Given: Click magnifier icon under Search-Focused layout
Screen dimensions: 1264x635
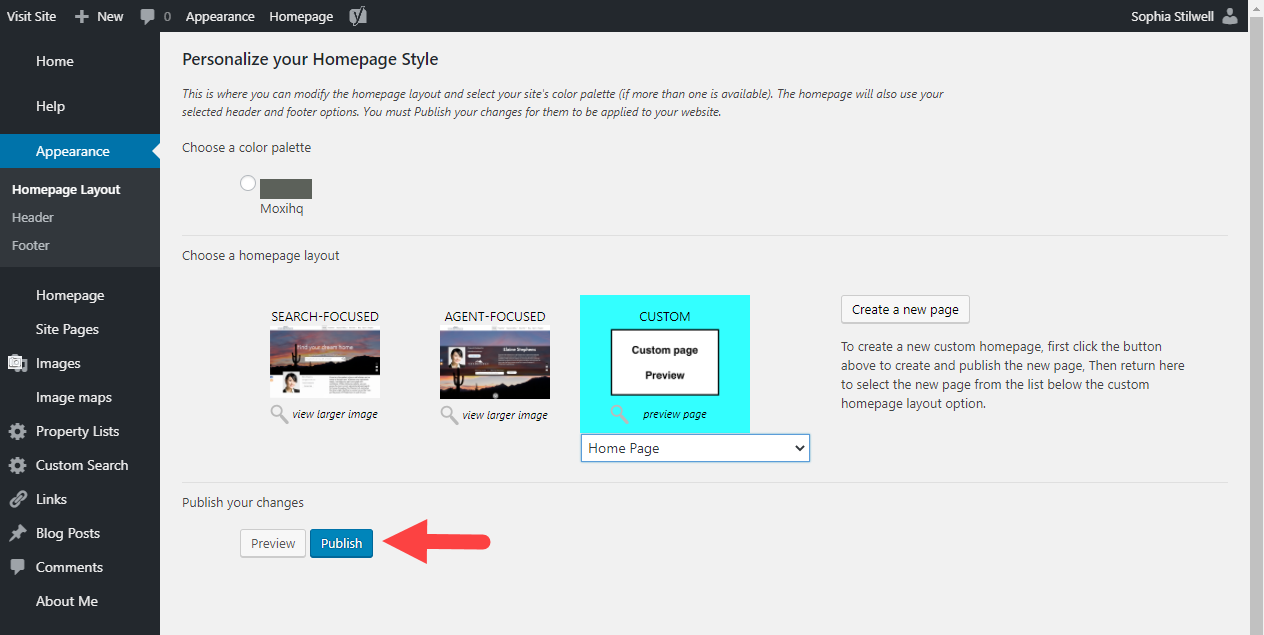Looking at the screenshot, I should coord(279,414).
